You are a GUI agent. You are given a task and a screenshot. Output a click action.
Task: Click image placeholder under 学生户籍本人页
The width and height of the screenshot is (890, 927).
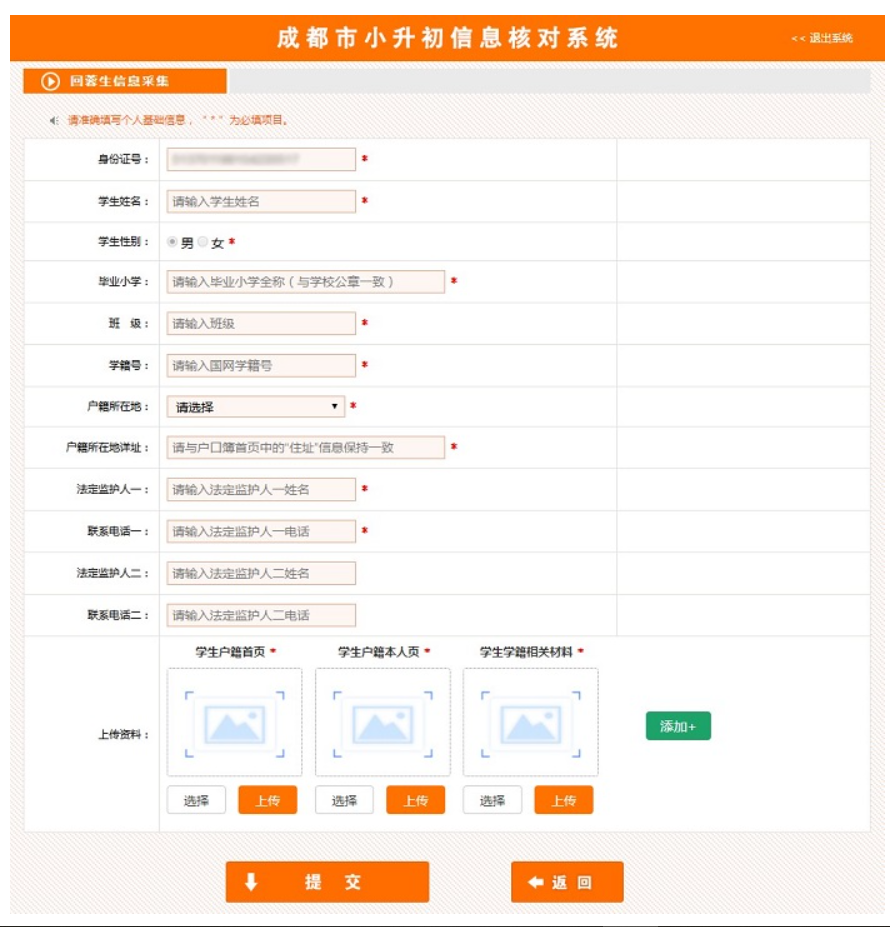[x=382, y=723]
